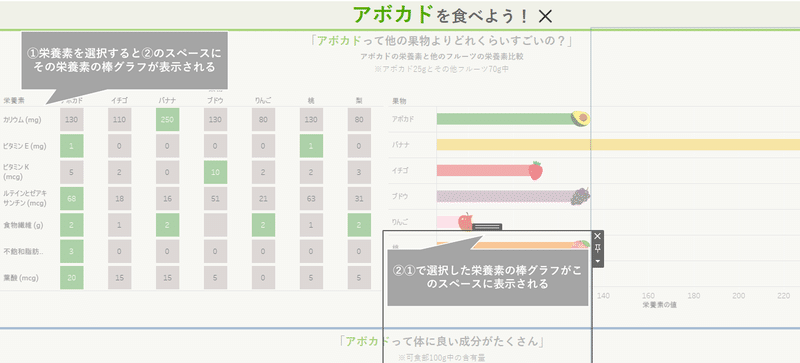Click the イチゴ column header in the table
800x363 pixels.
coord(119,101)
